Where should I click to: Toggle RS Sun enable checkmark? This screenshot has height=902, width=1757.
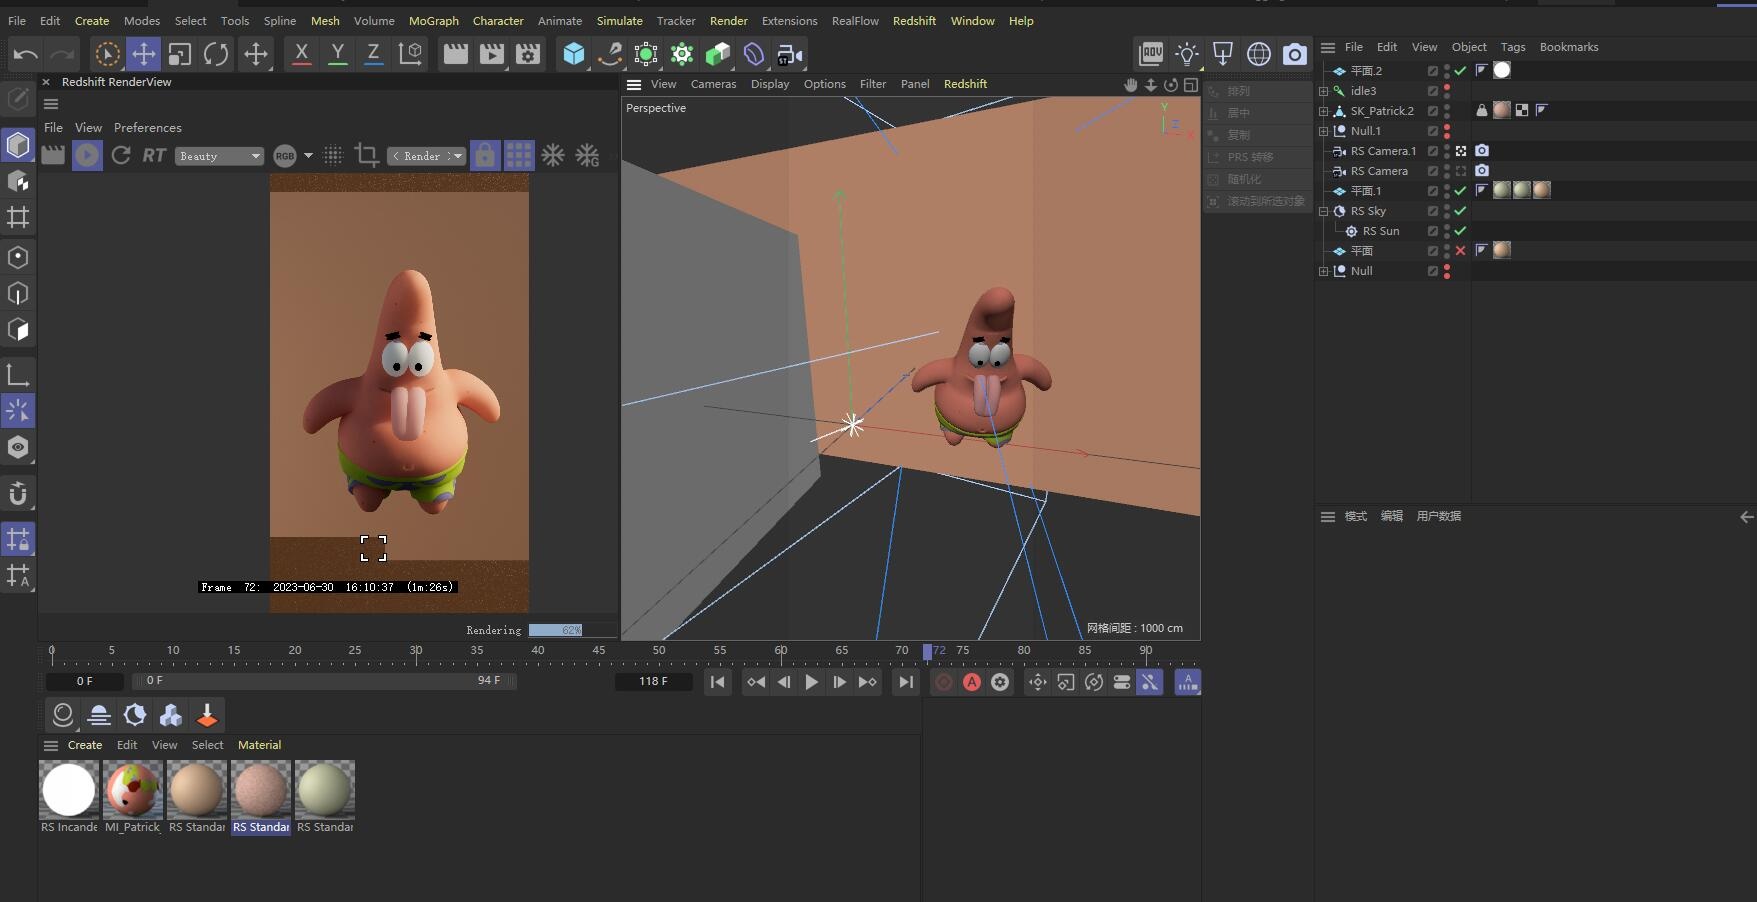coord(1460,231)
